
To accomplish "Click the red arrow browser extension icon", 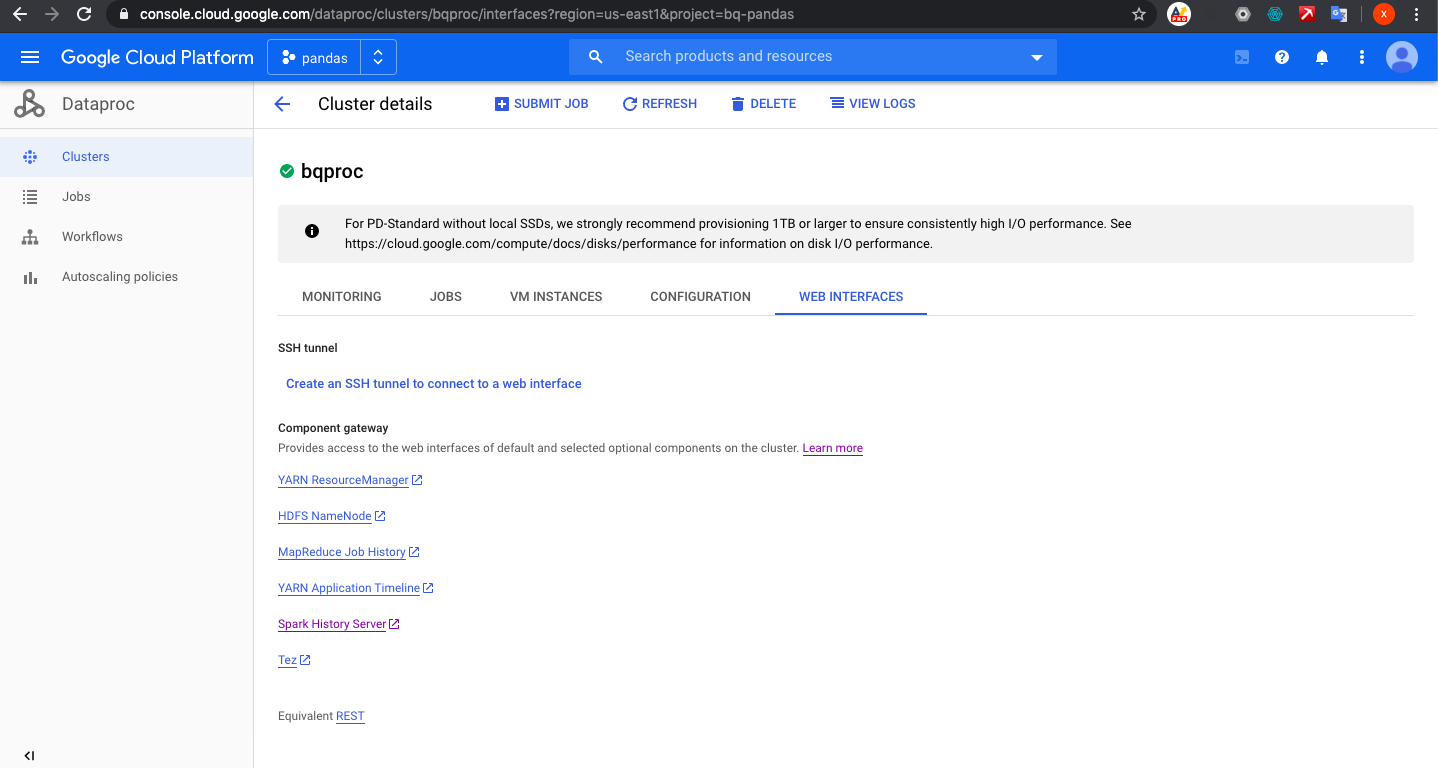I will click(x=1306, y=14).
